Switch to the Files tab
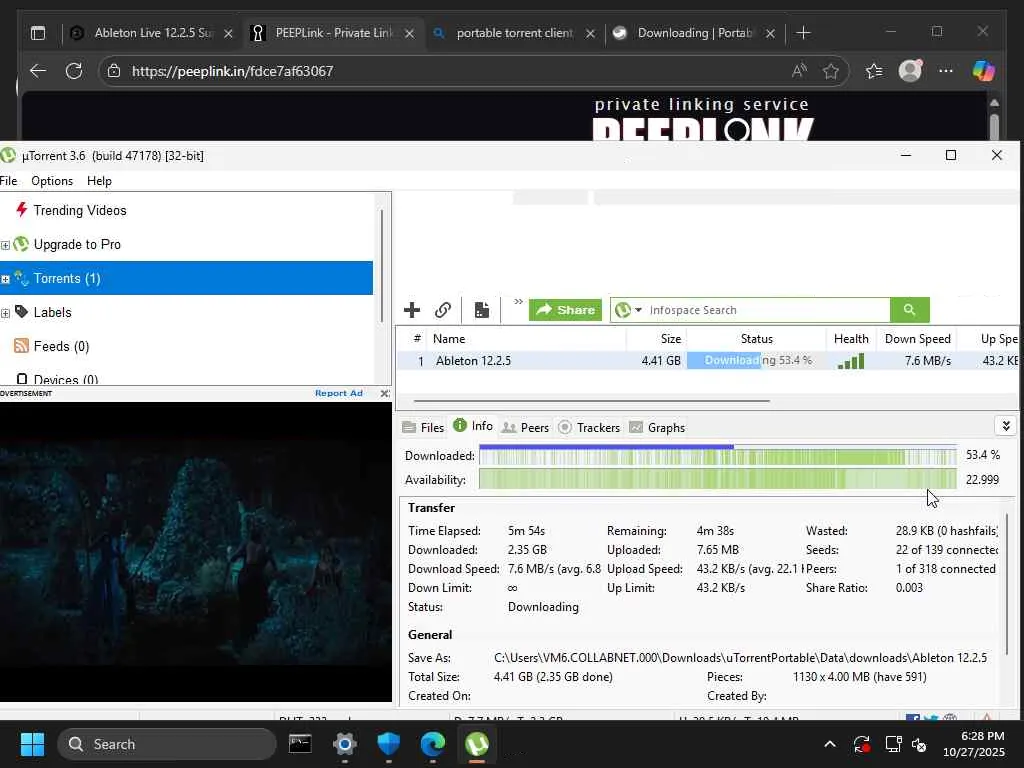This screenshot has height=768, width=1024. (x=423, y=428)
